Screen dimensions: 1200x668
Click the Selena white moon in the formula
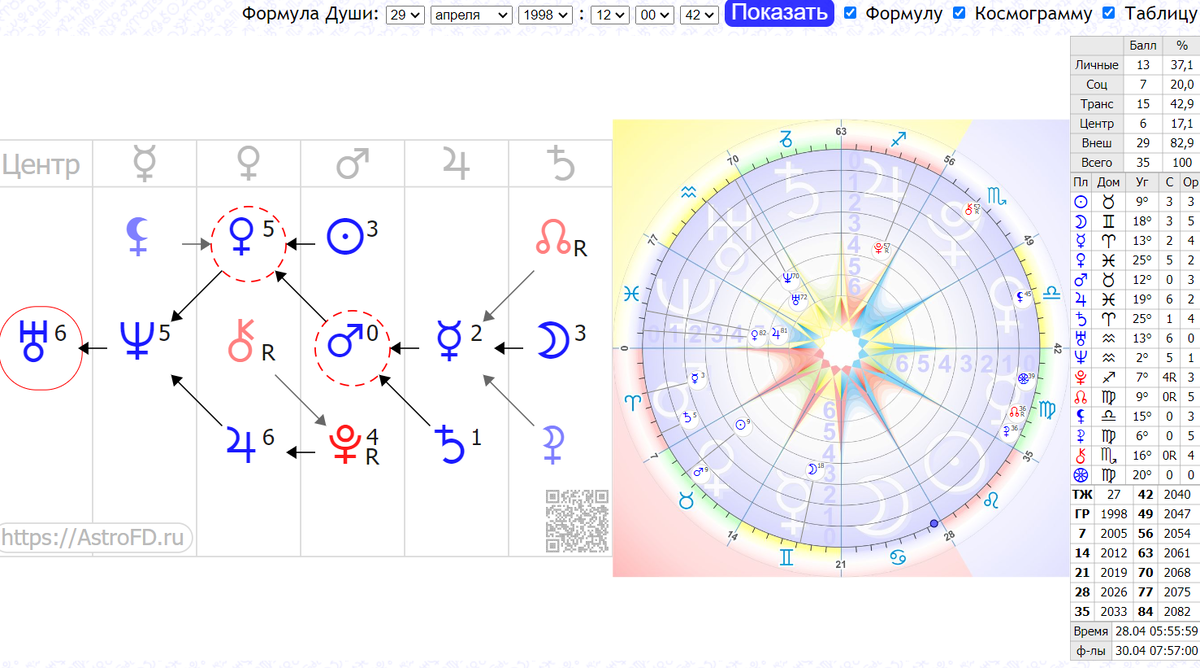(x=554, y=444)
